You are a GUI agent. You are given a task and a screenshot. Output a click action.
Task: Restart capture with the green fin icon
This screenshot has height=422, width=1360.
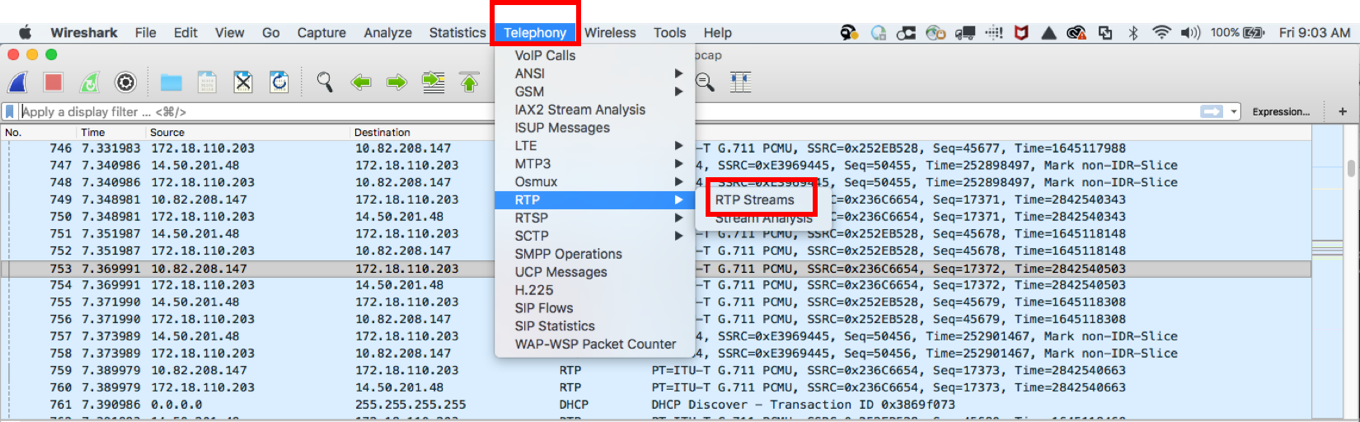89,82
